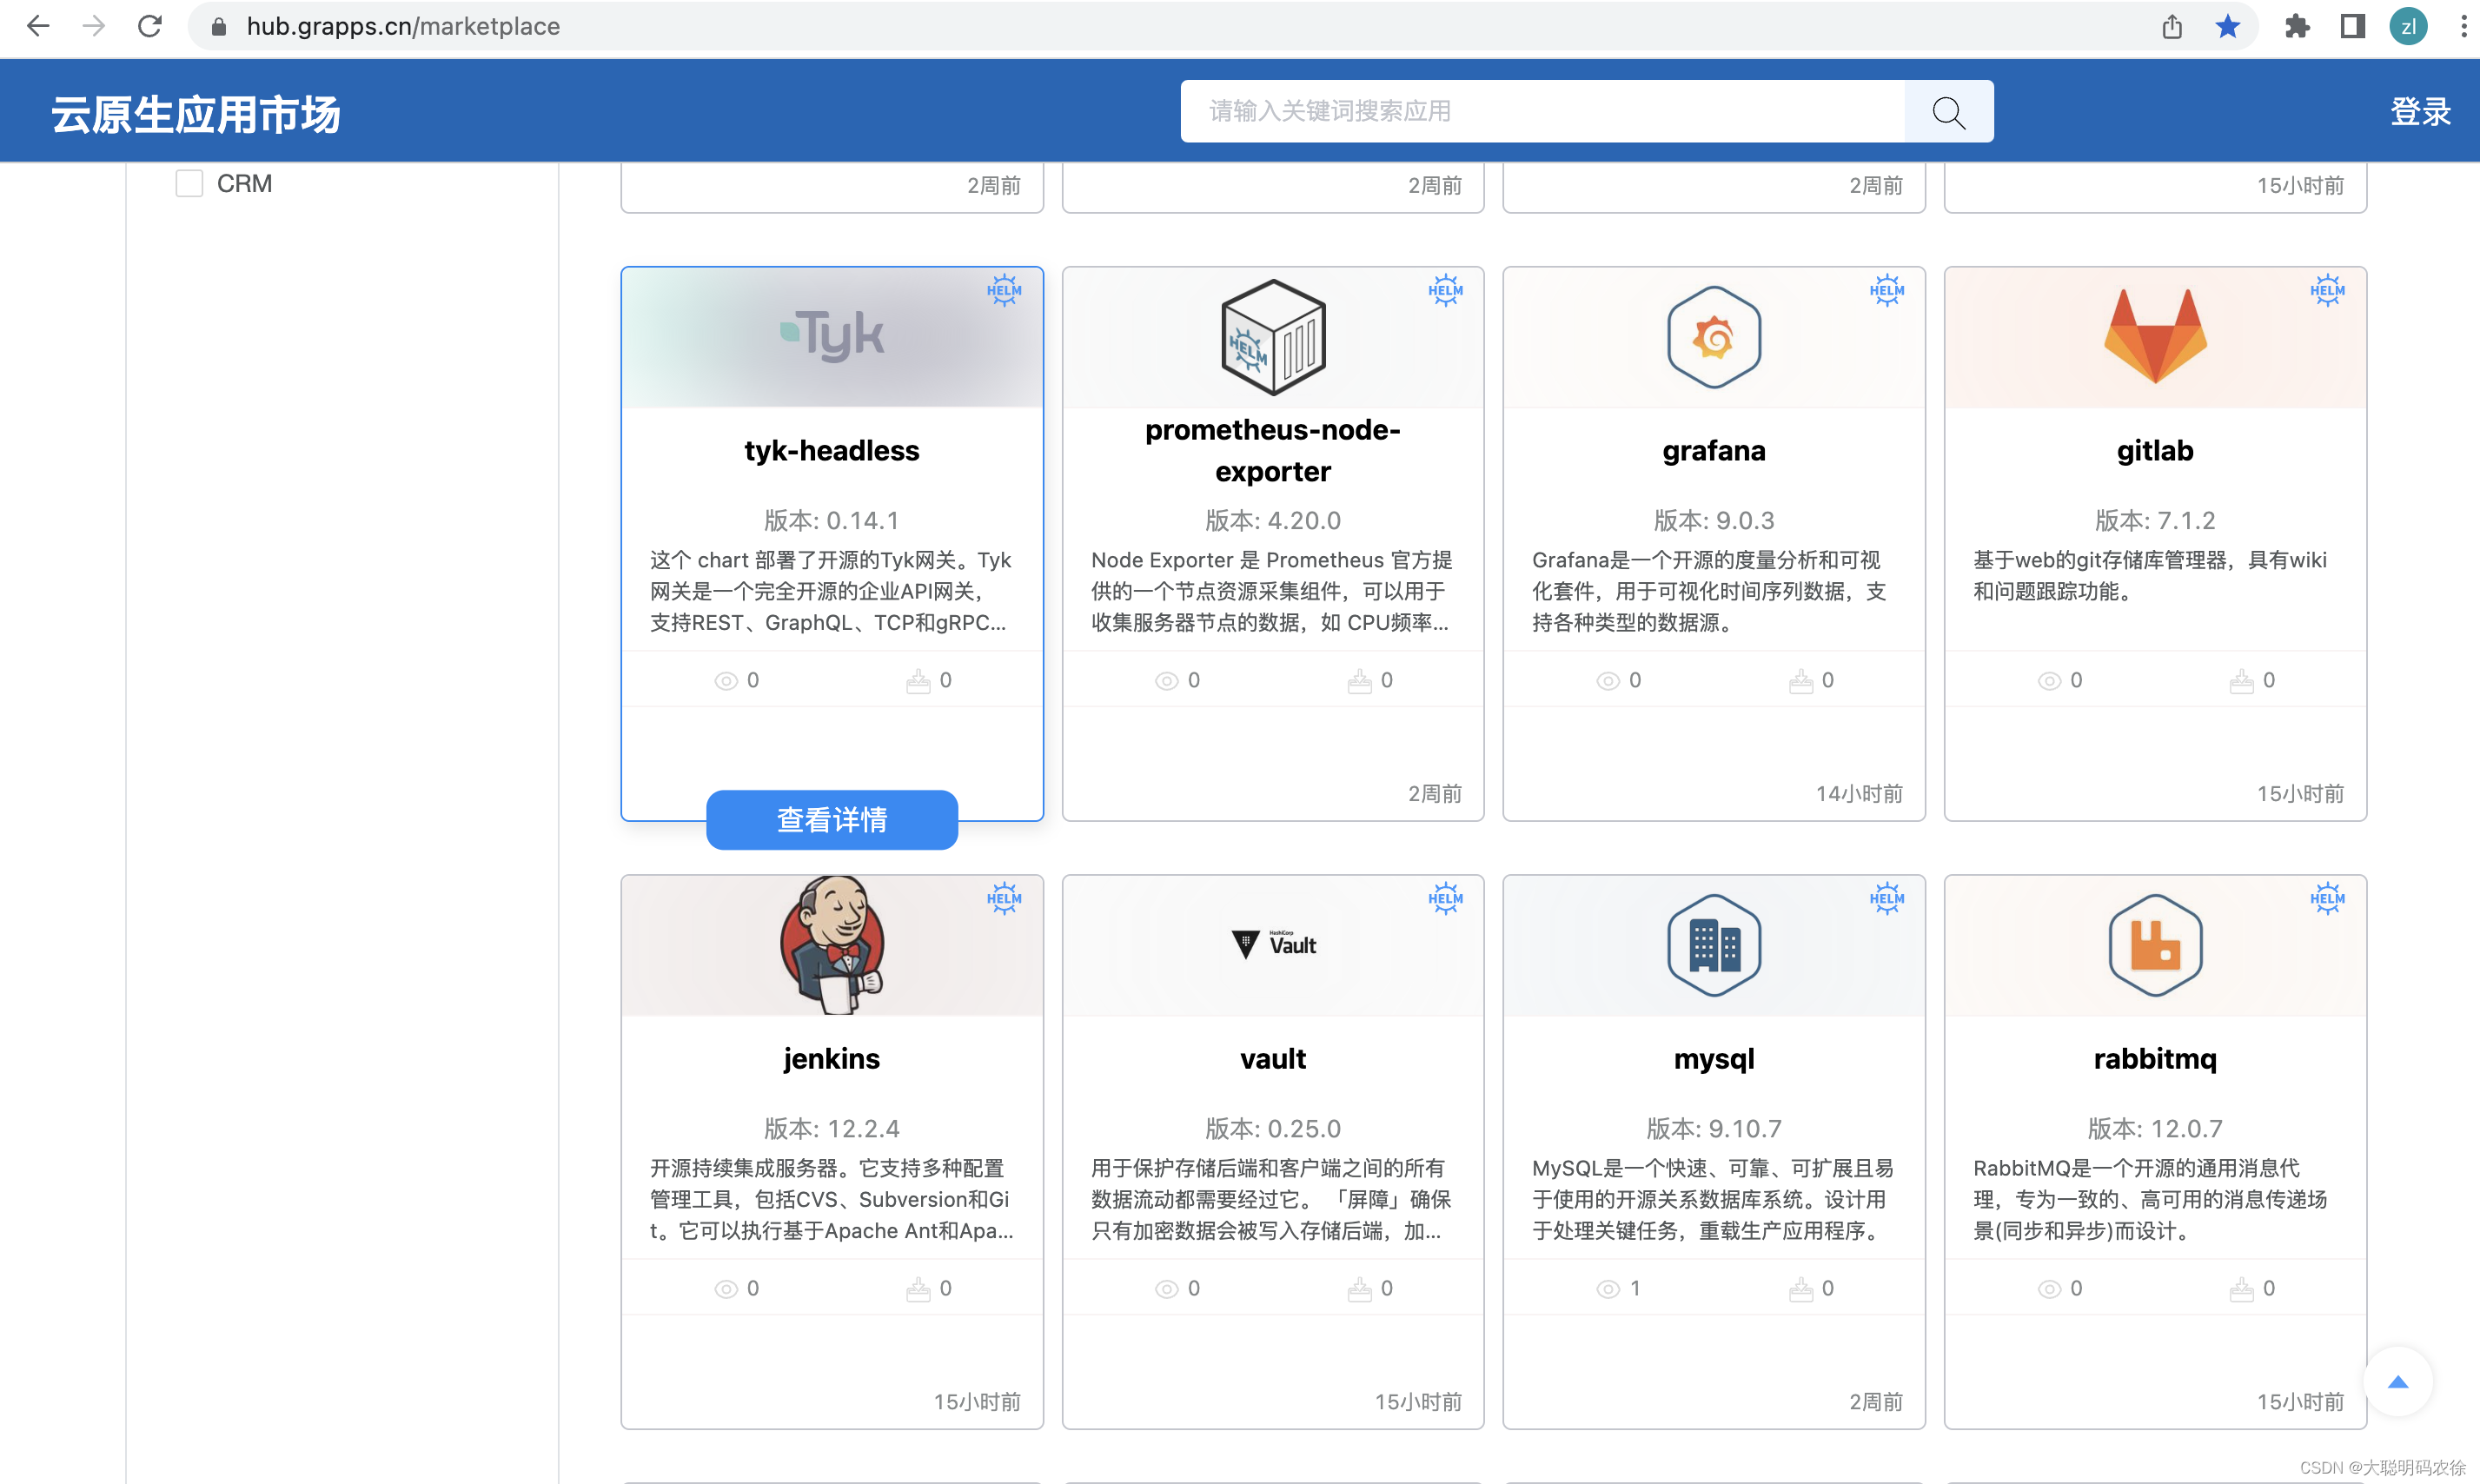Viewport: 2480px width, 1484px height.
Task: Click the Grafana hexagon logo
Action: pos(1713,337)
